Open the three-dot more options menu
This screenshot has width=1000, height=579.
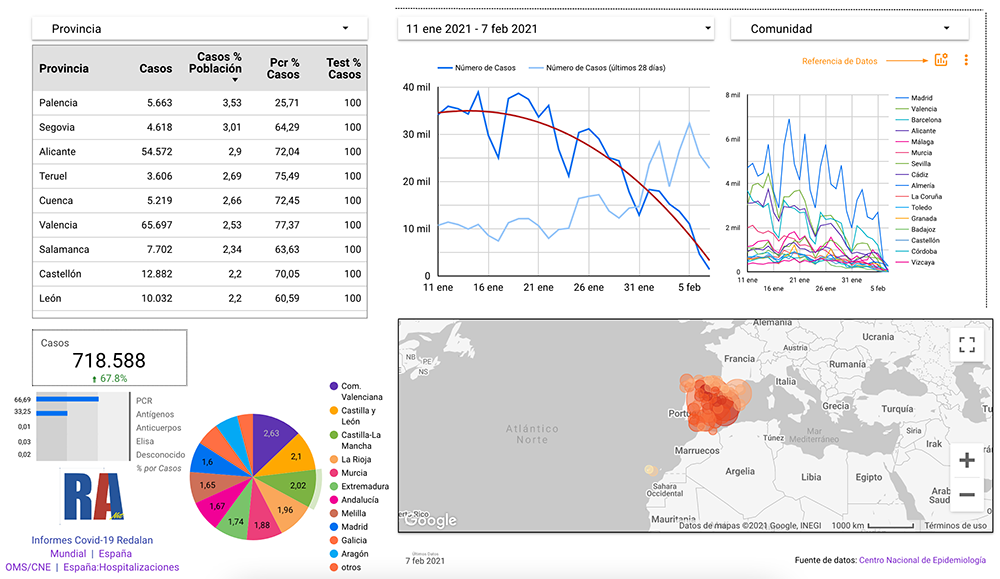tap(966, 60)
